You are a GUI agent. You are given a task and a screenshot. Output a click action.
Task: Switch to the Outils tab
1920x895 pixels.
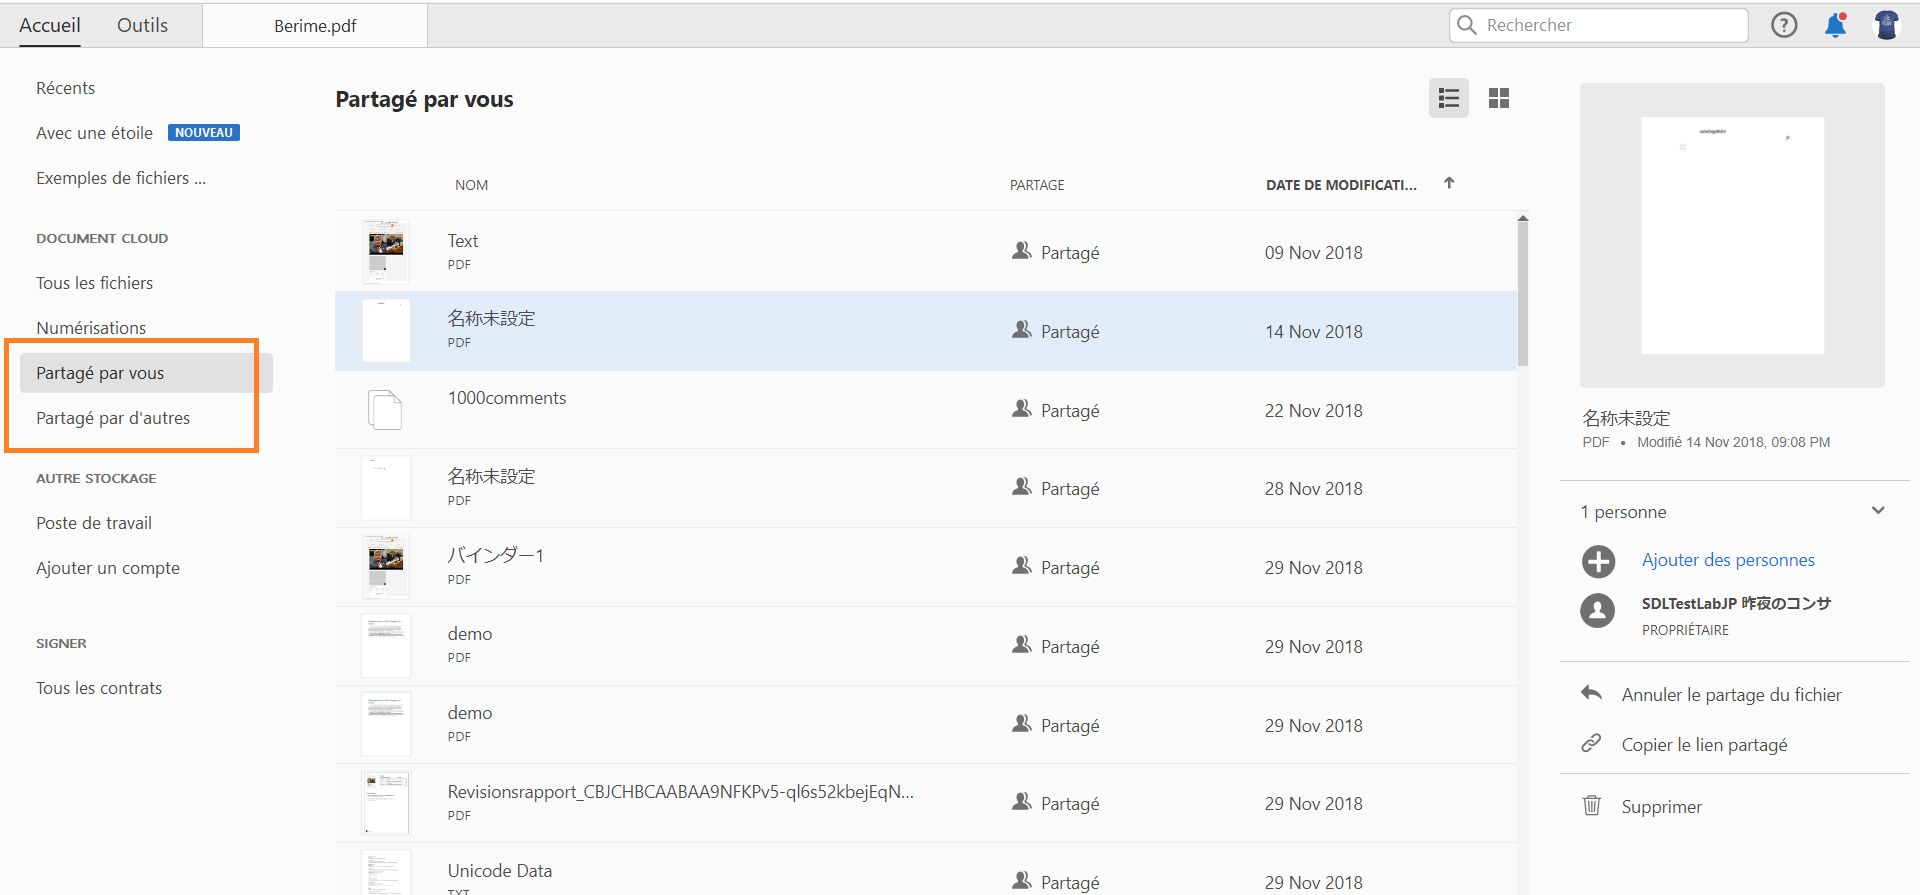[142, 25]
